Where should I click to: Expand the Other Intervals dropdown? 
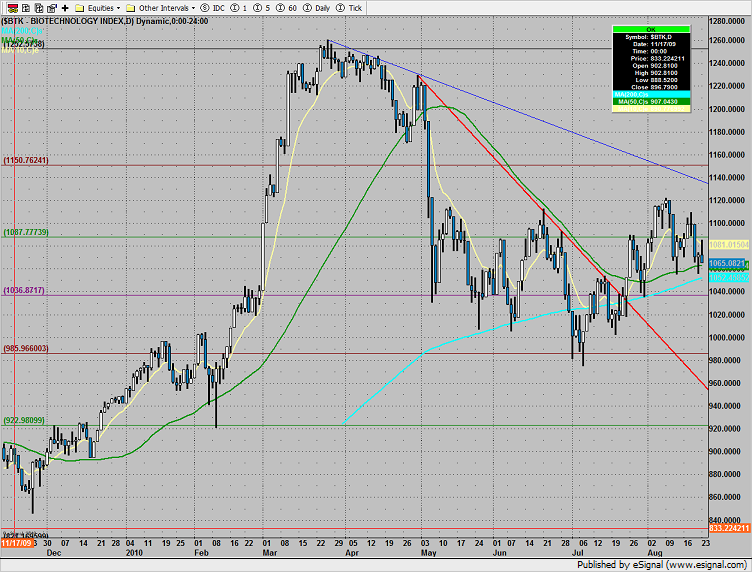tap(164, 6)
